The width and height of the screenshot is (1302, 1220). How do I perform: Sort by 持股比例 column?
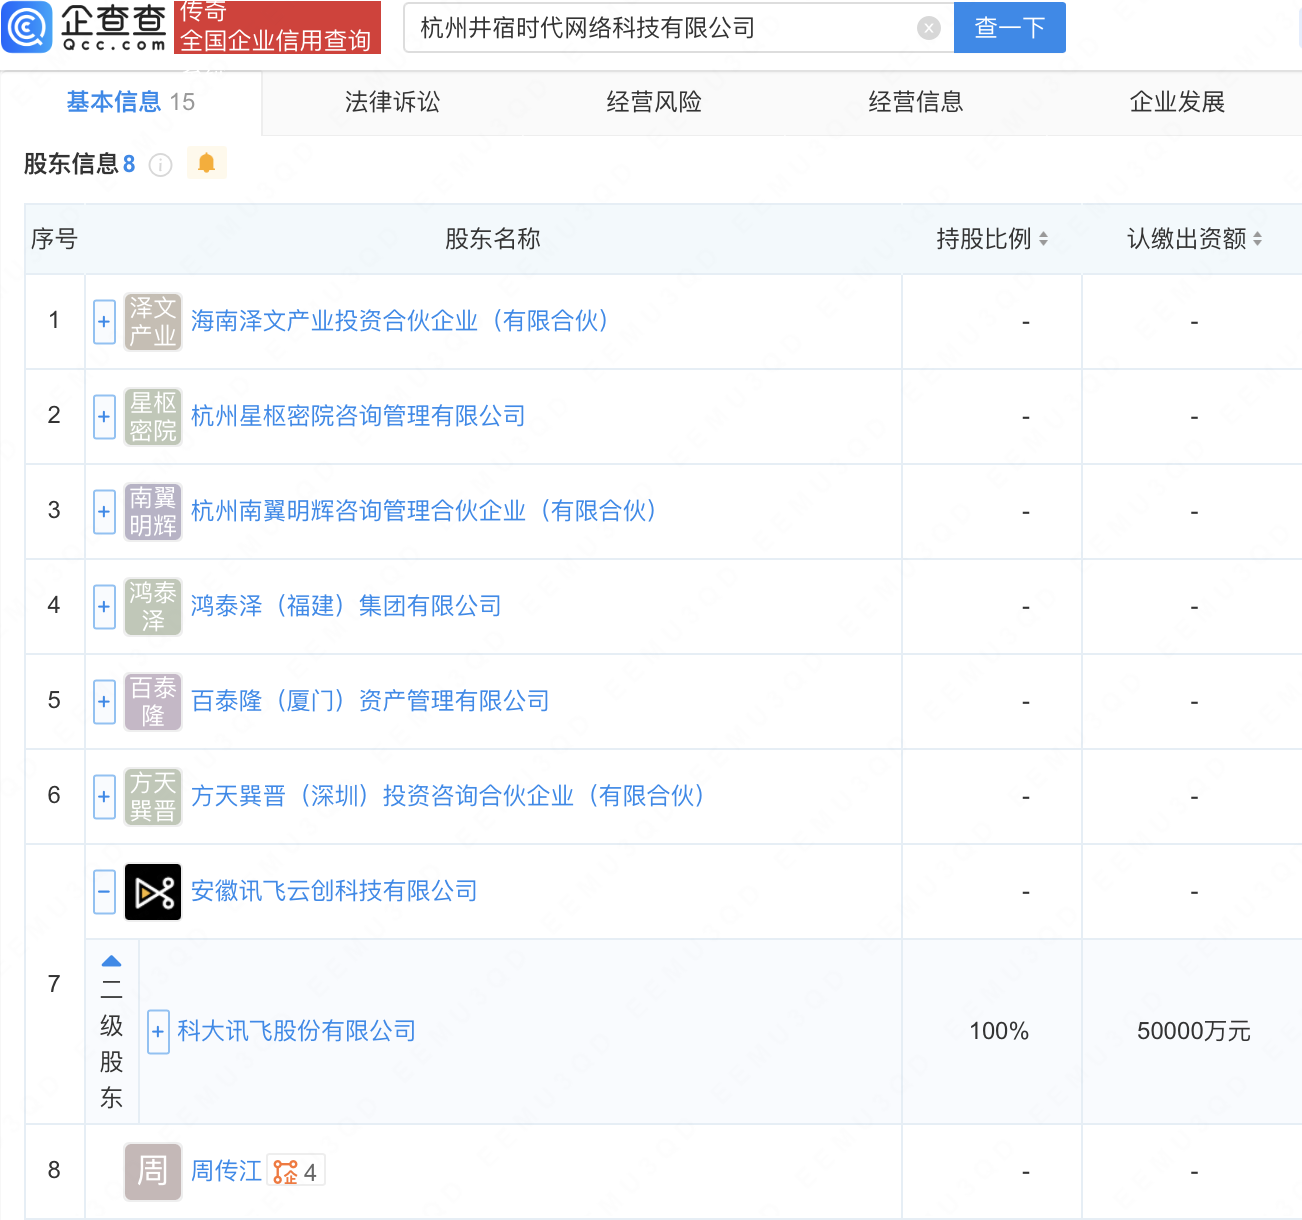1043,239
